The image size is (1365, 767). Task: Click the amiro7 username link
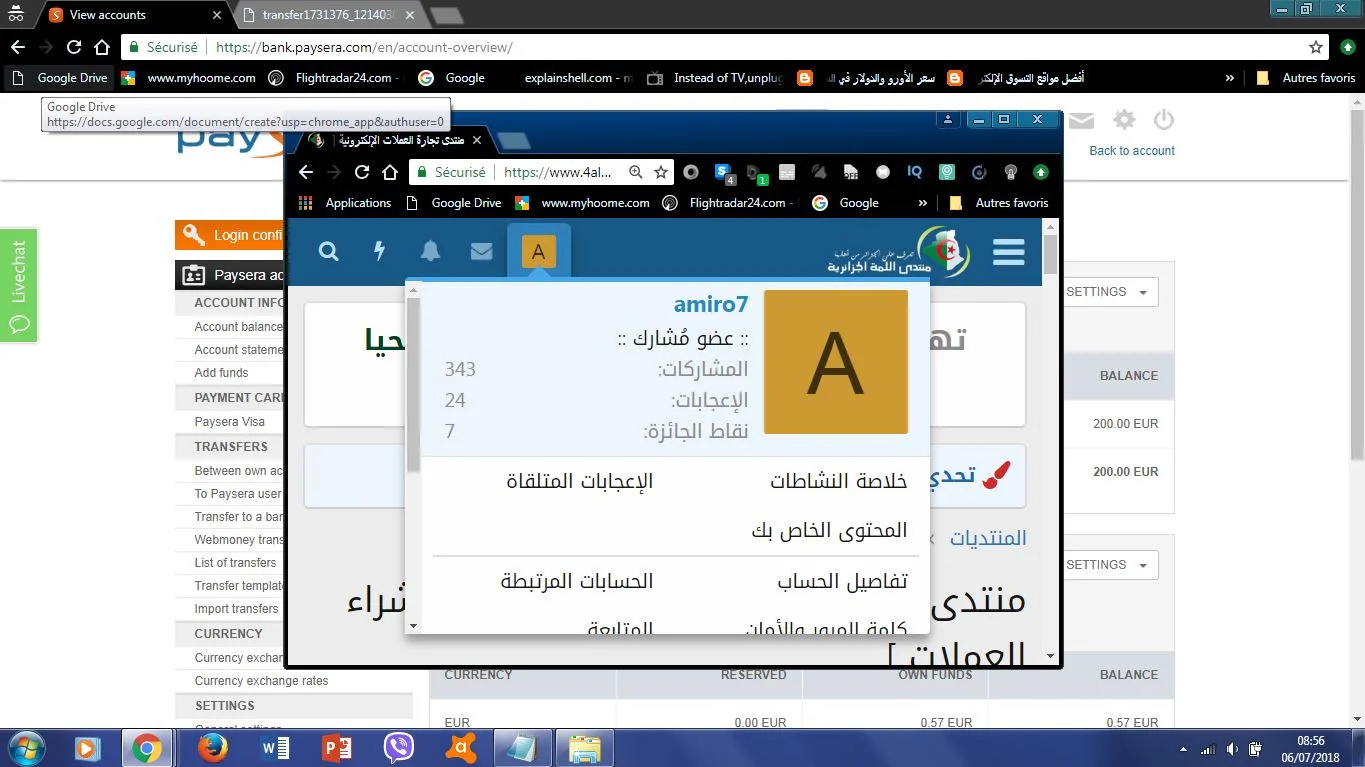tap(710, 305)
